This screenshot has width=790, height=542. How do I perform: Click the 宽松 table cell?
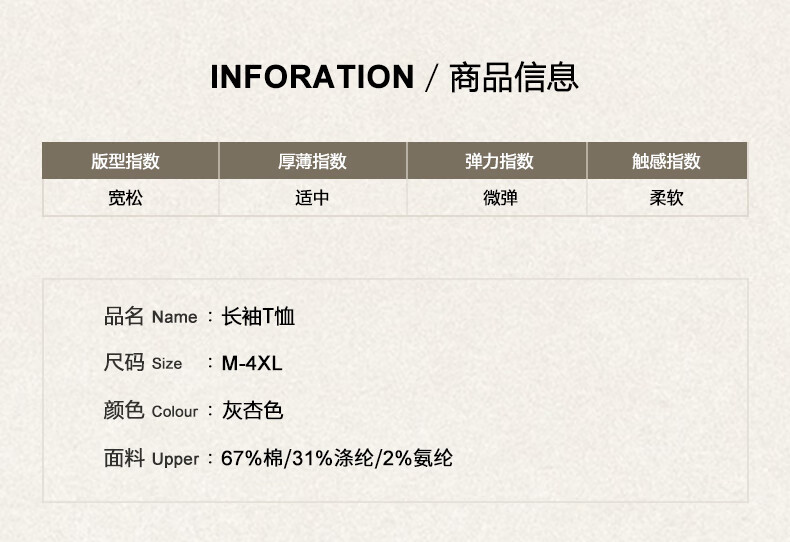click(126, 198)
